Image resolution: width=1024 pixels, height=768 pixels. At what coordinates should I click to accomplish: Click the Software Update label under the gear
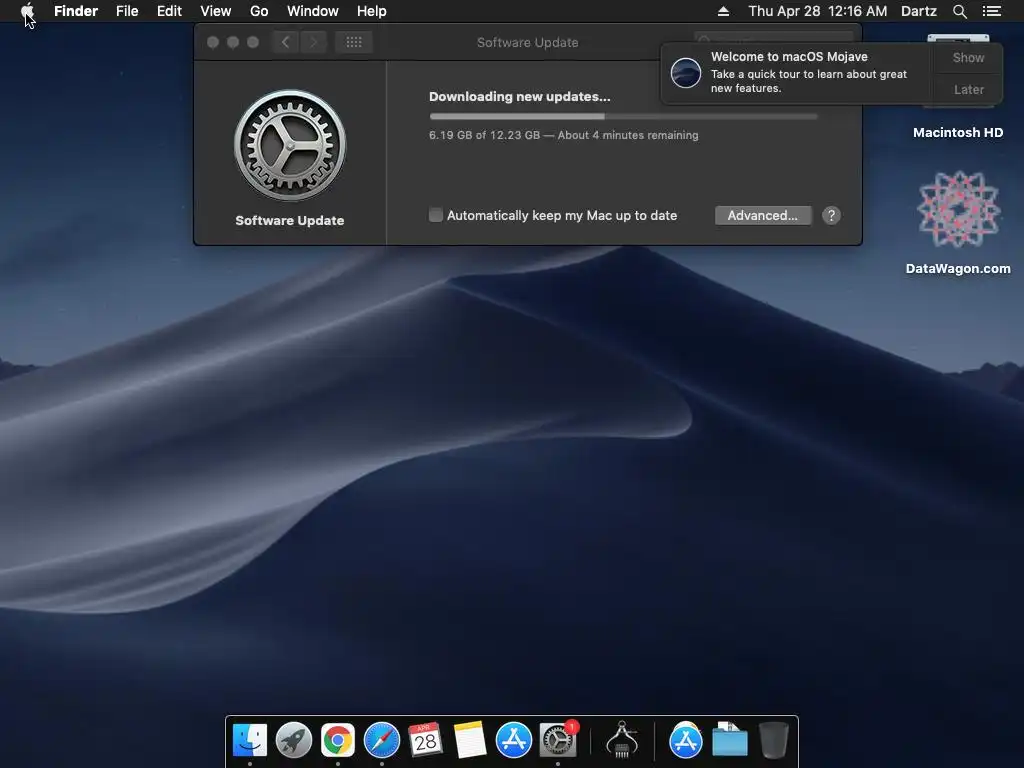(289, 221)
